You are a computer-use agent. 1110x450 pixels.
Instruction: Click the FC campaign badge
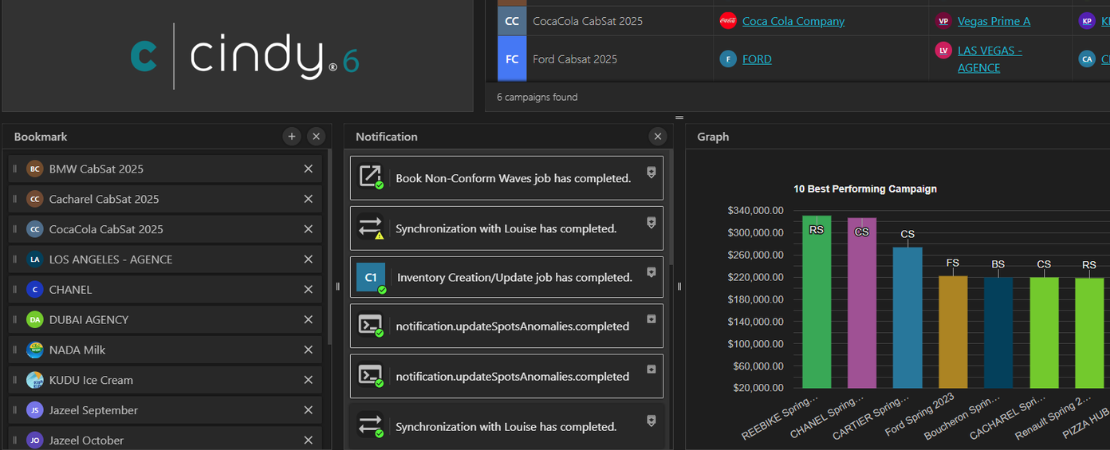coord(511,59)
